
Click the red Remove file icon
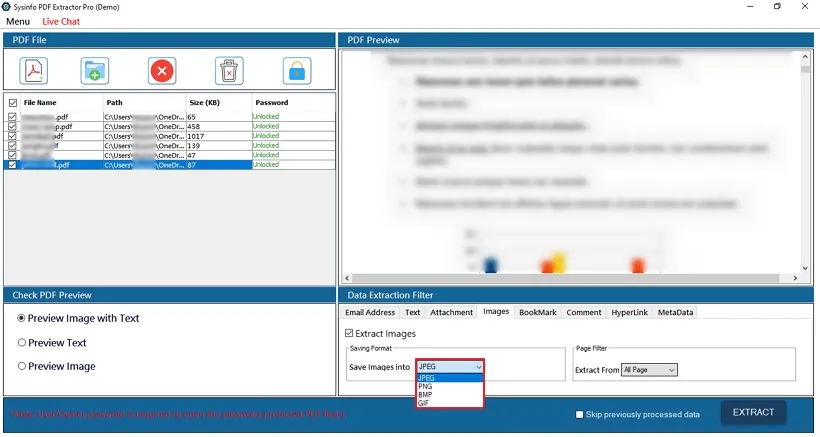coord(162,71)
